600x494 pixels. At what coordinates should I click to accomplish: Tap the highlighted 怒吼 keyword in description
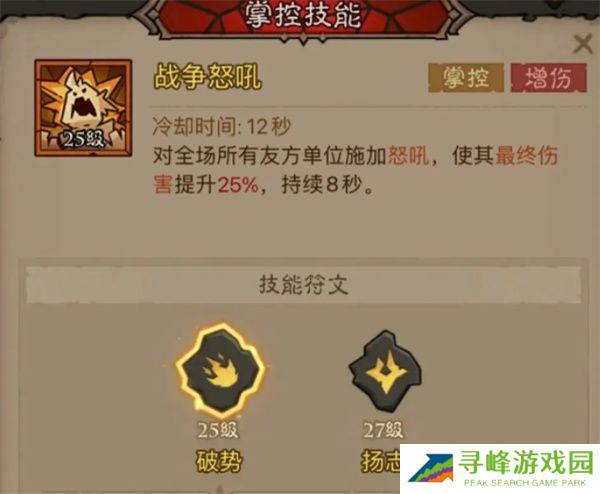point(409,156)
